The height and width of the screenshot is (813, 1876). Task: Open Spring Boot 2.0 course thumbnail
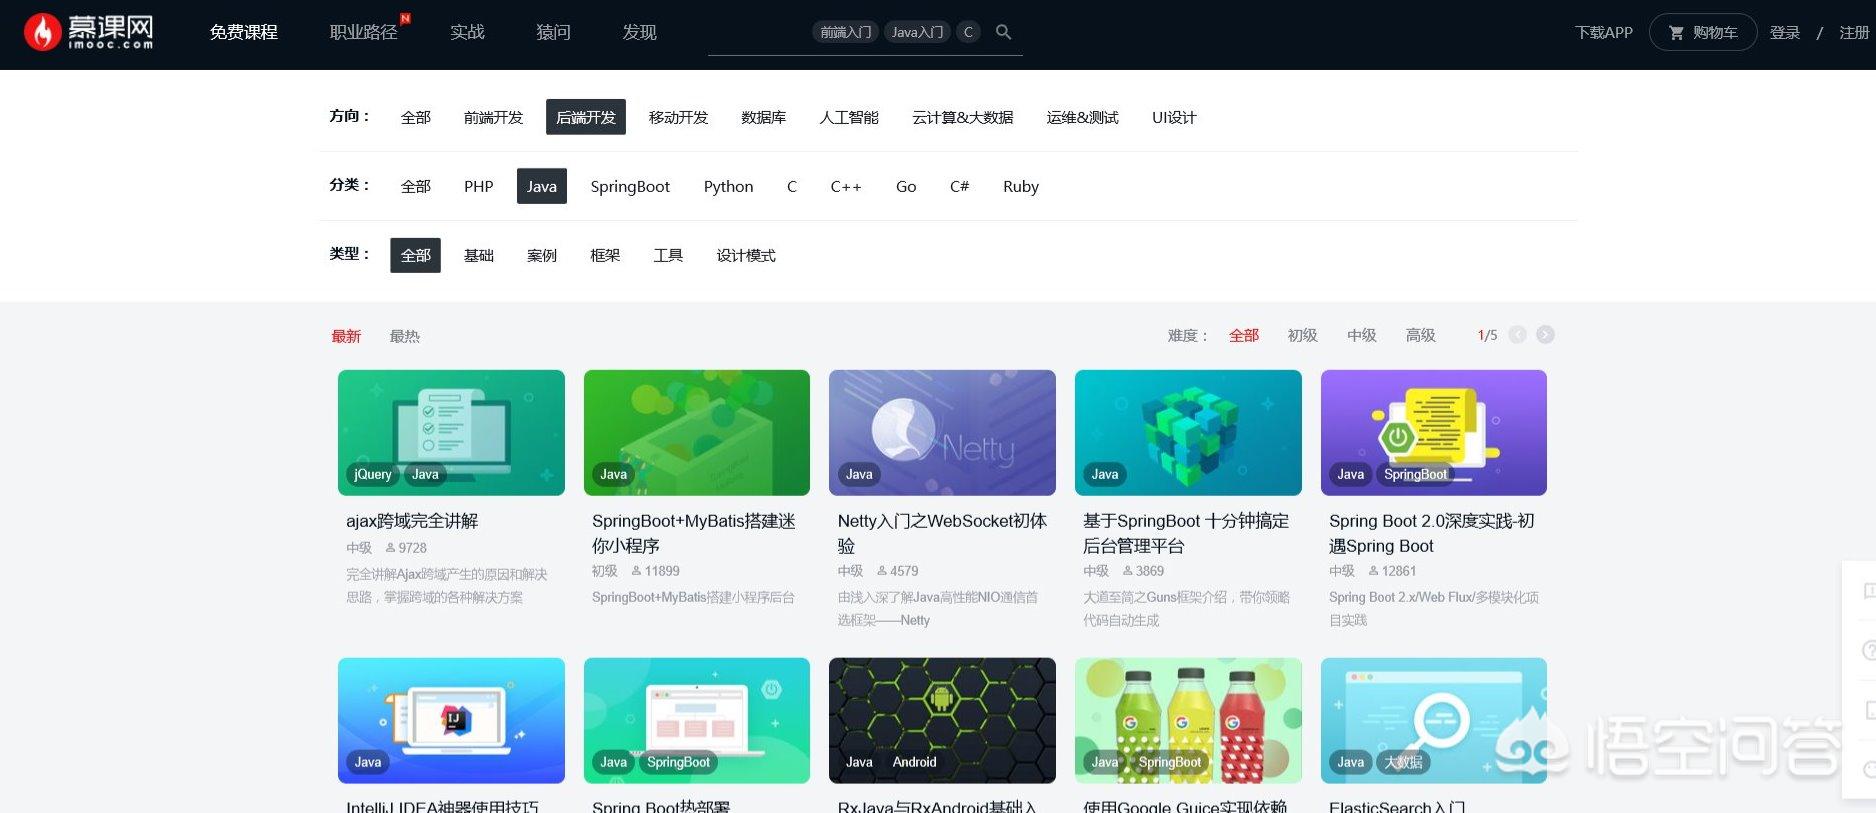click(1434, 432)
